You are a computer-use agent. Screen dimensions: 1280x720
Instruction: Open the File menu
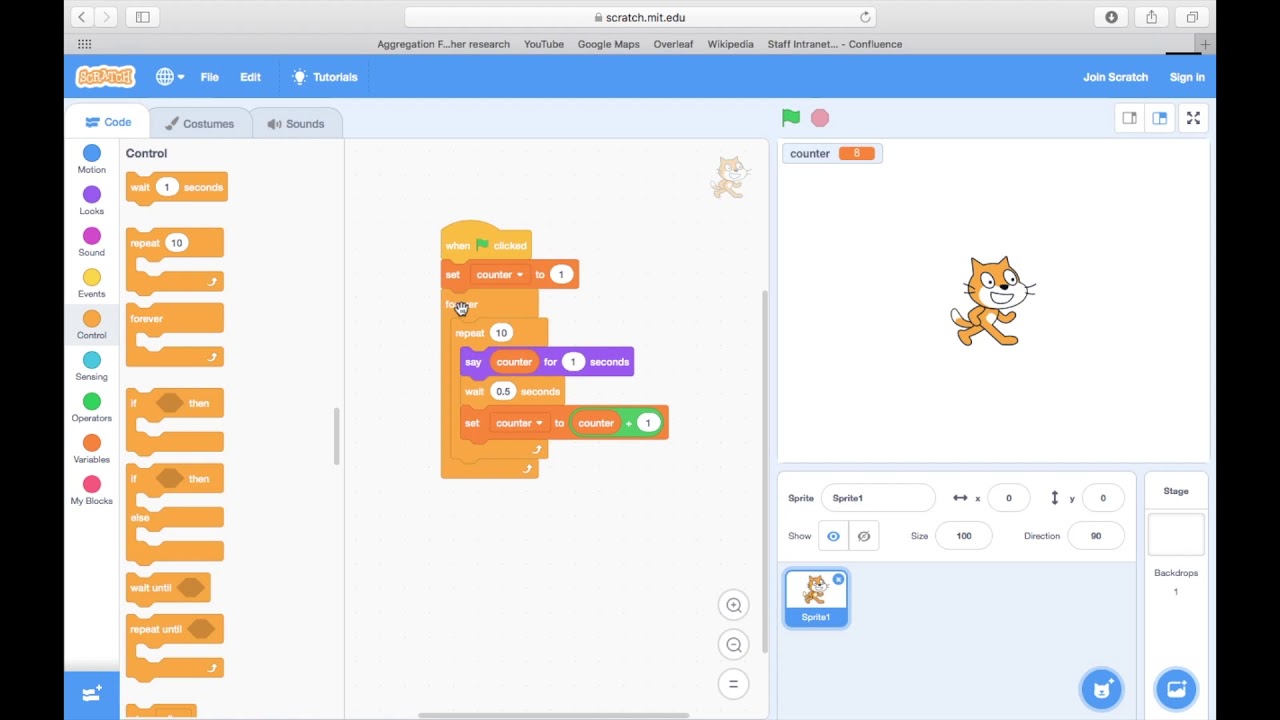tap(209, 77)
